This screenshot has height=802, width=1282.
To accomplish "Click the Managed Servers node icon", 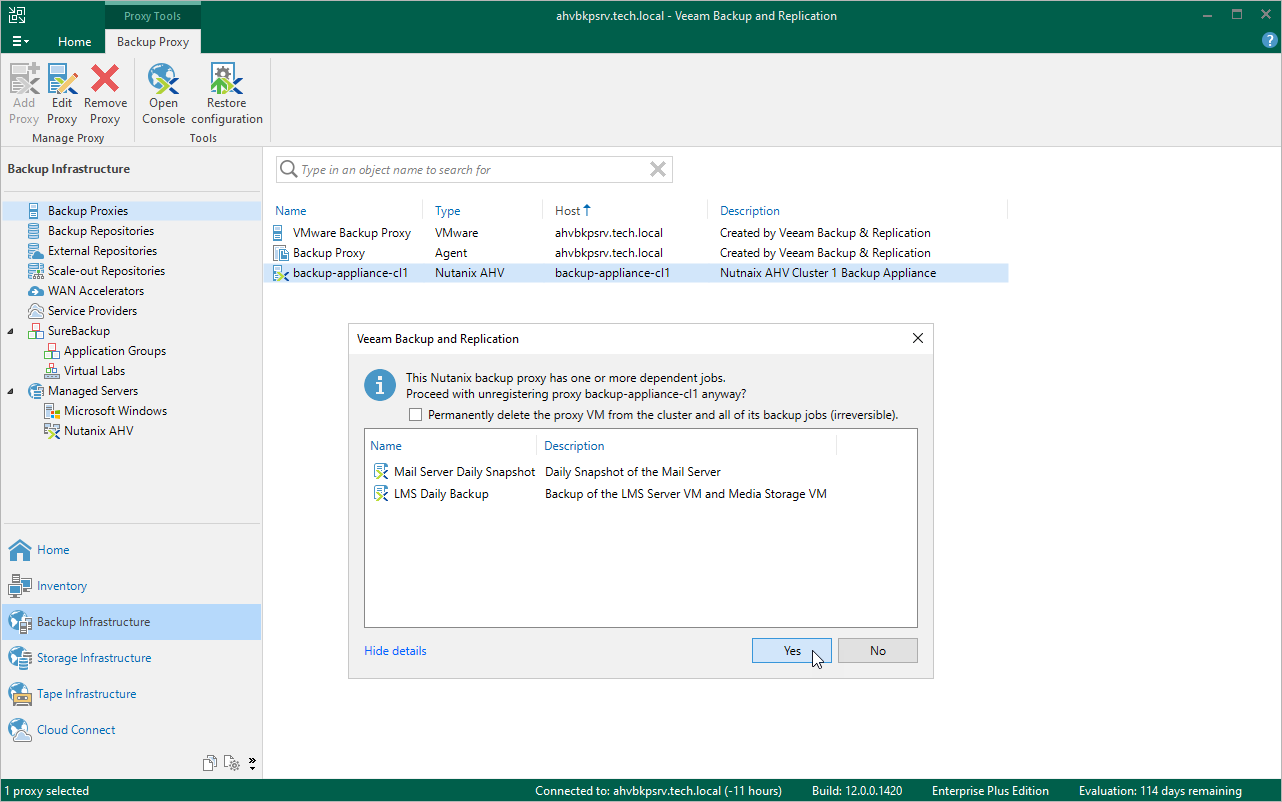I will [x=35, y=391].
